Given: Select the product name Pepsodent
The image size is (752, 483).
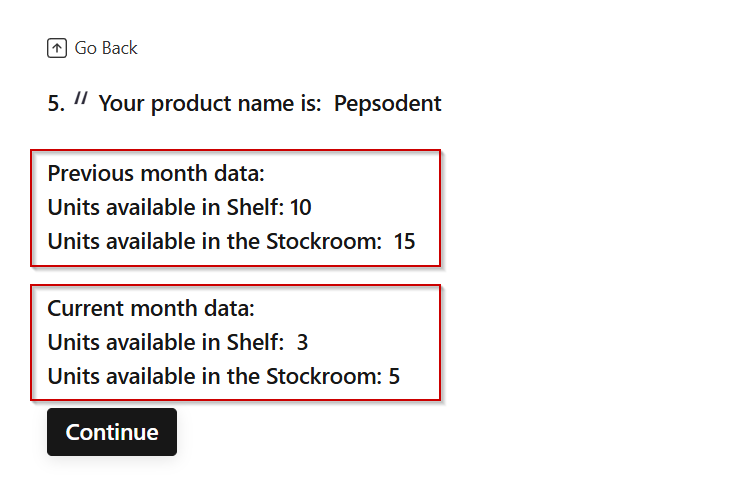Looking at the screenshot, I should pyautogui.click(x=388, y=104).
